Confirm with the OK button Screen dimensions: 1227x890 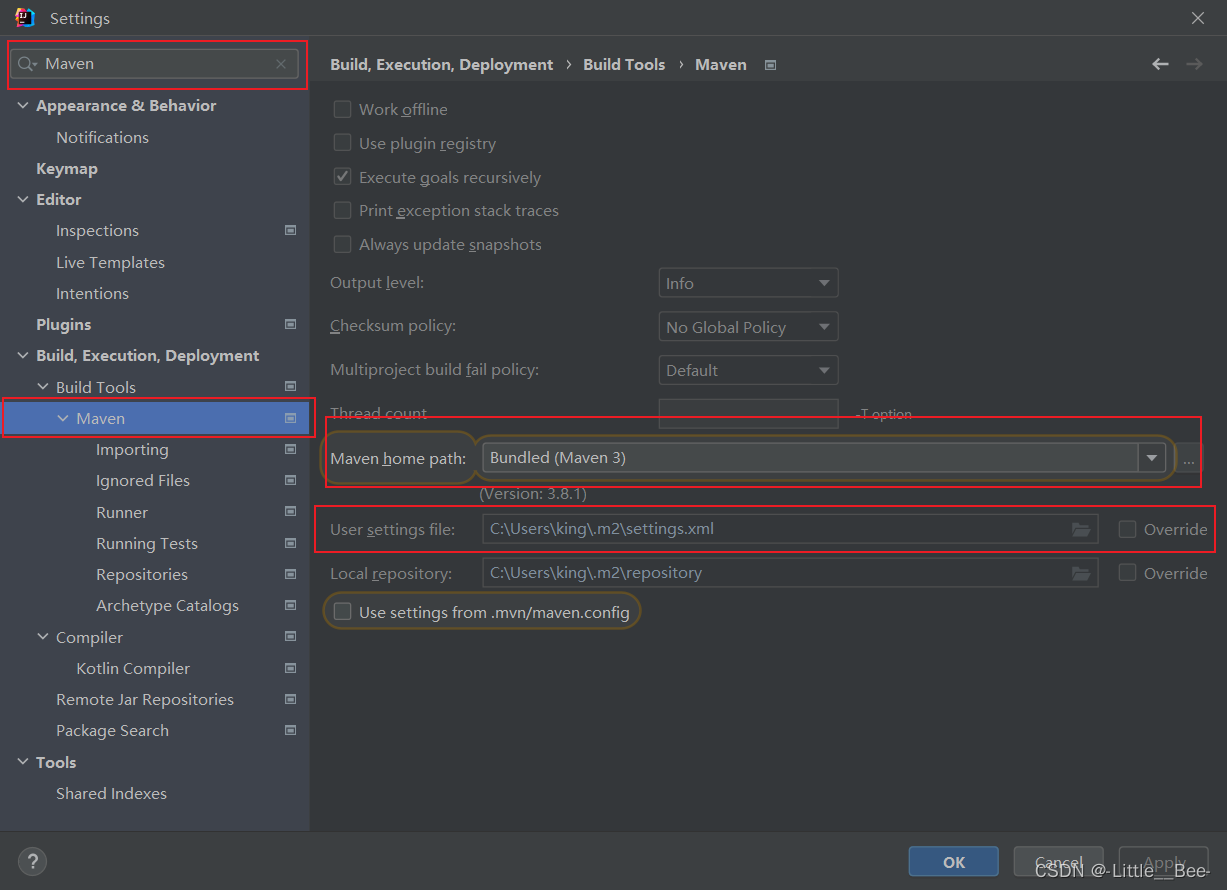pos(954,862)
